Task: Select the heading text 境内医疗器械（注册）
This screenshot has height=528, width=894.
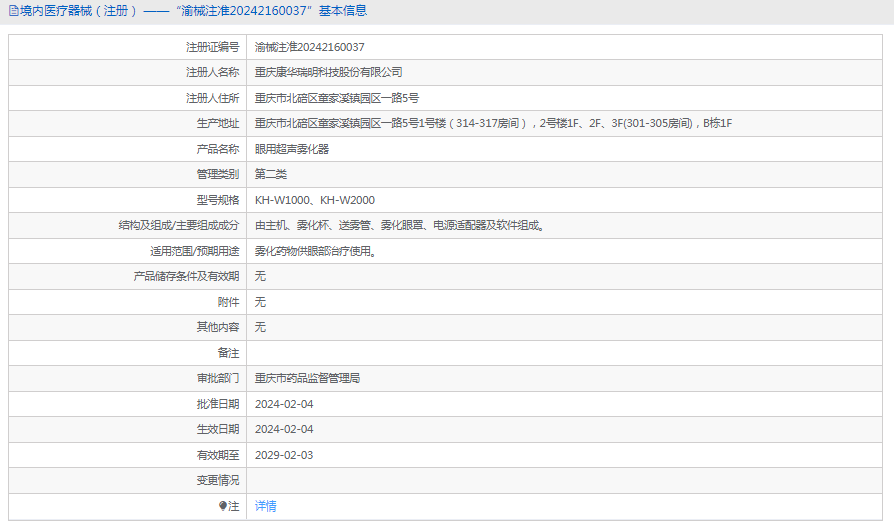Action: pos(79,11)
